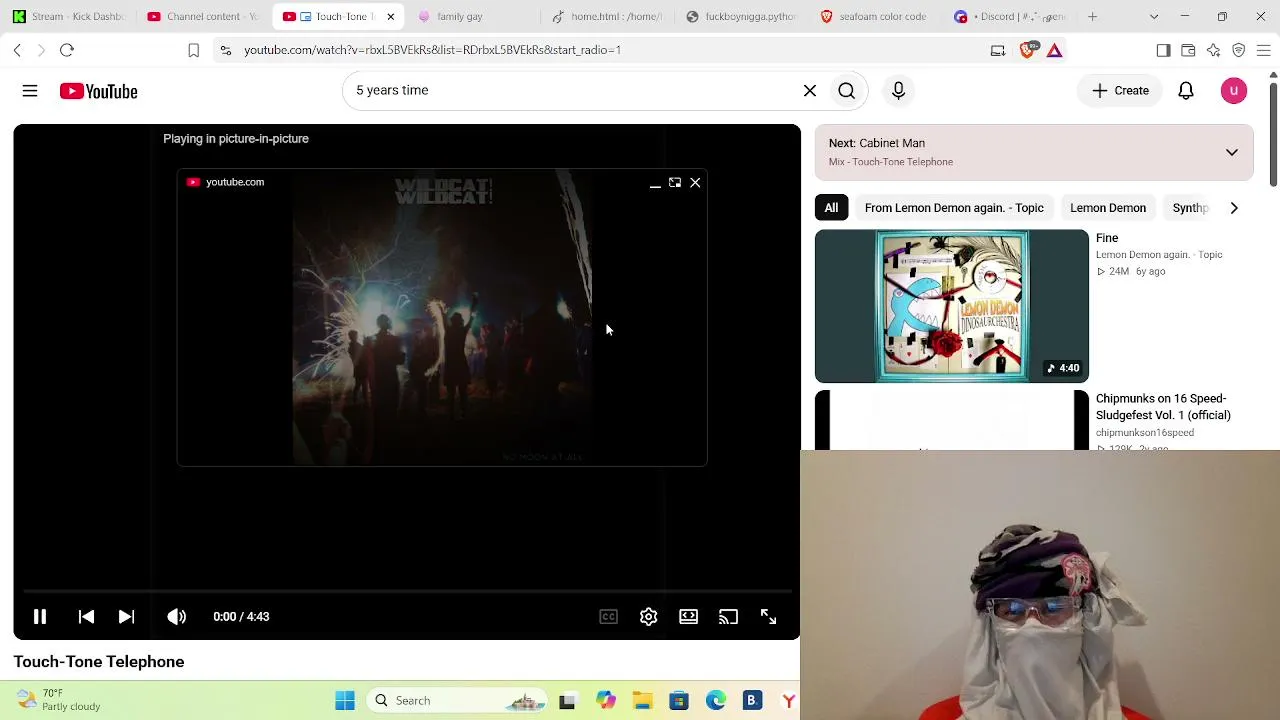Open File Explorer from taskbar
Screen dimensions: 1280x720
pos(642,701)
